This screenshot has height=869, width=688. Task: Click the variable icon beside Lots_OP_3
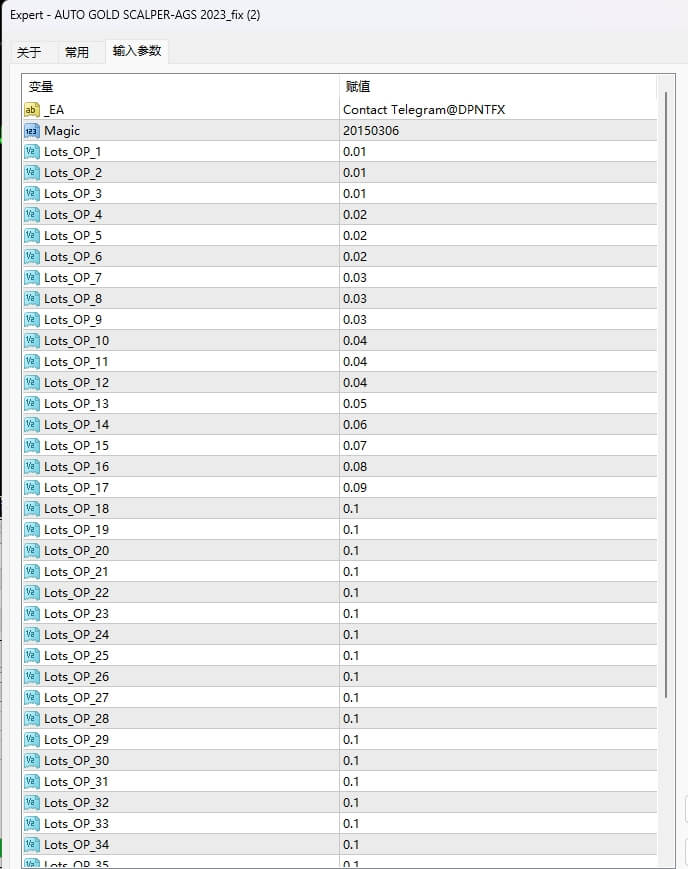pos(32,194)
